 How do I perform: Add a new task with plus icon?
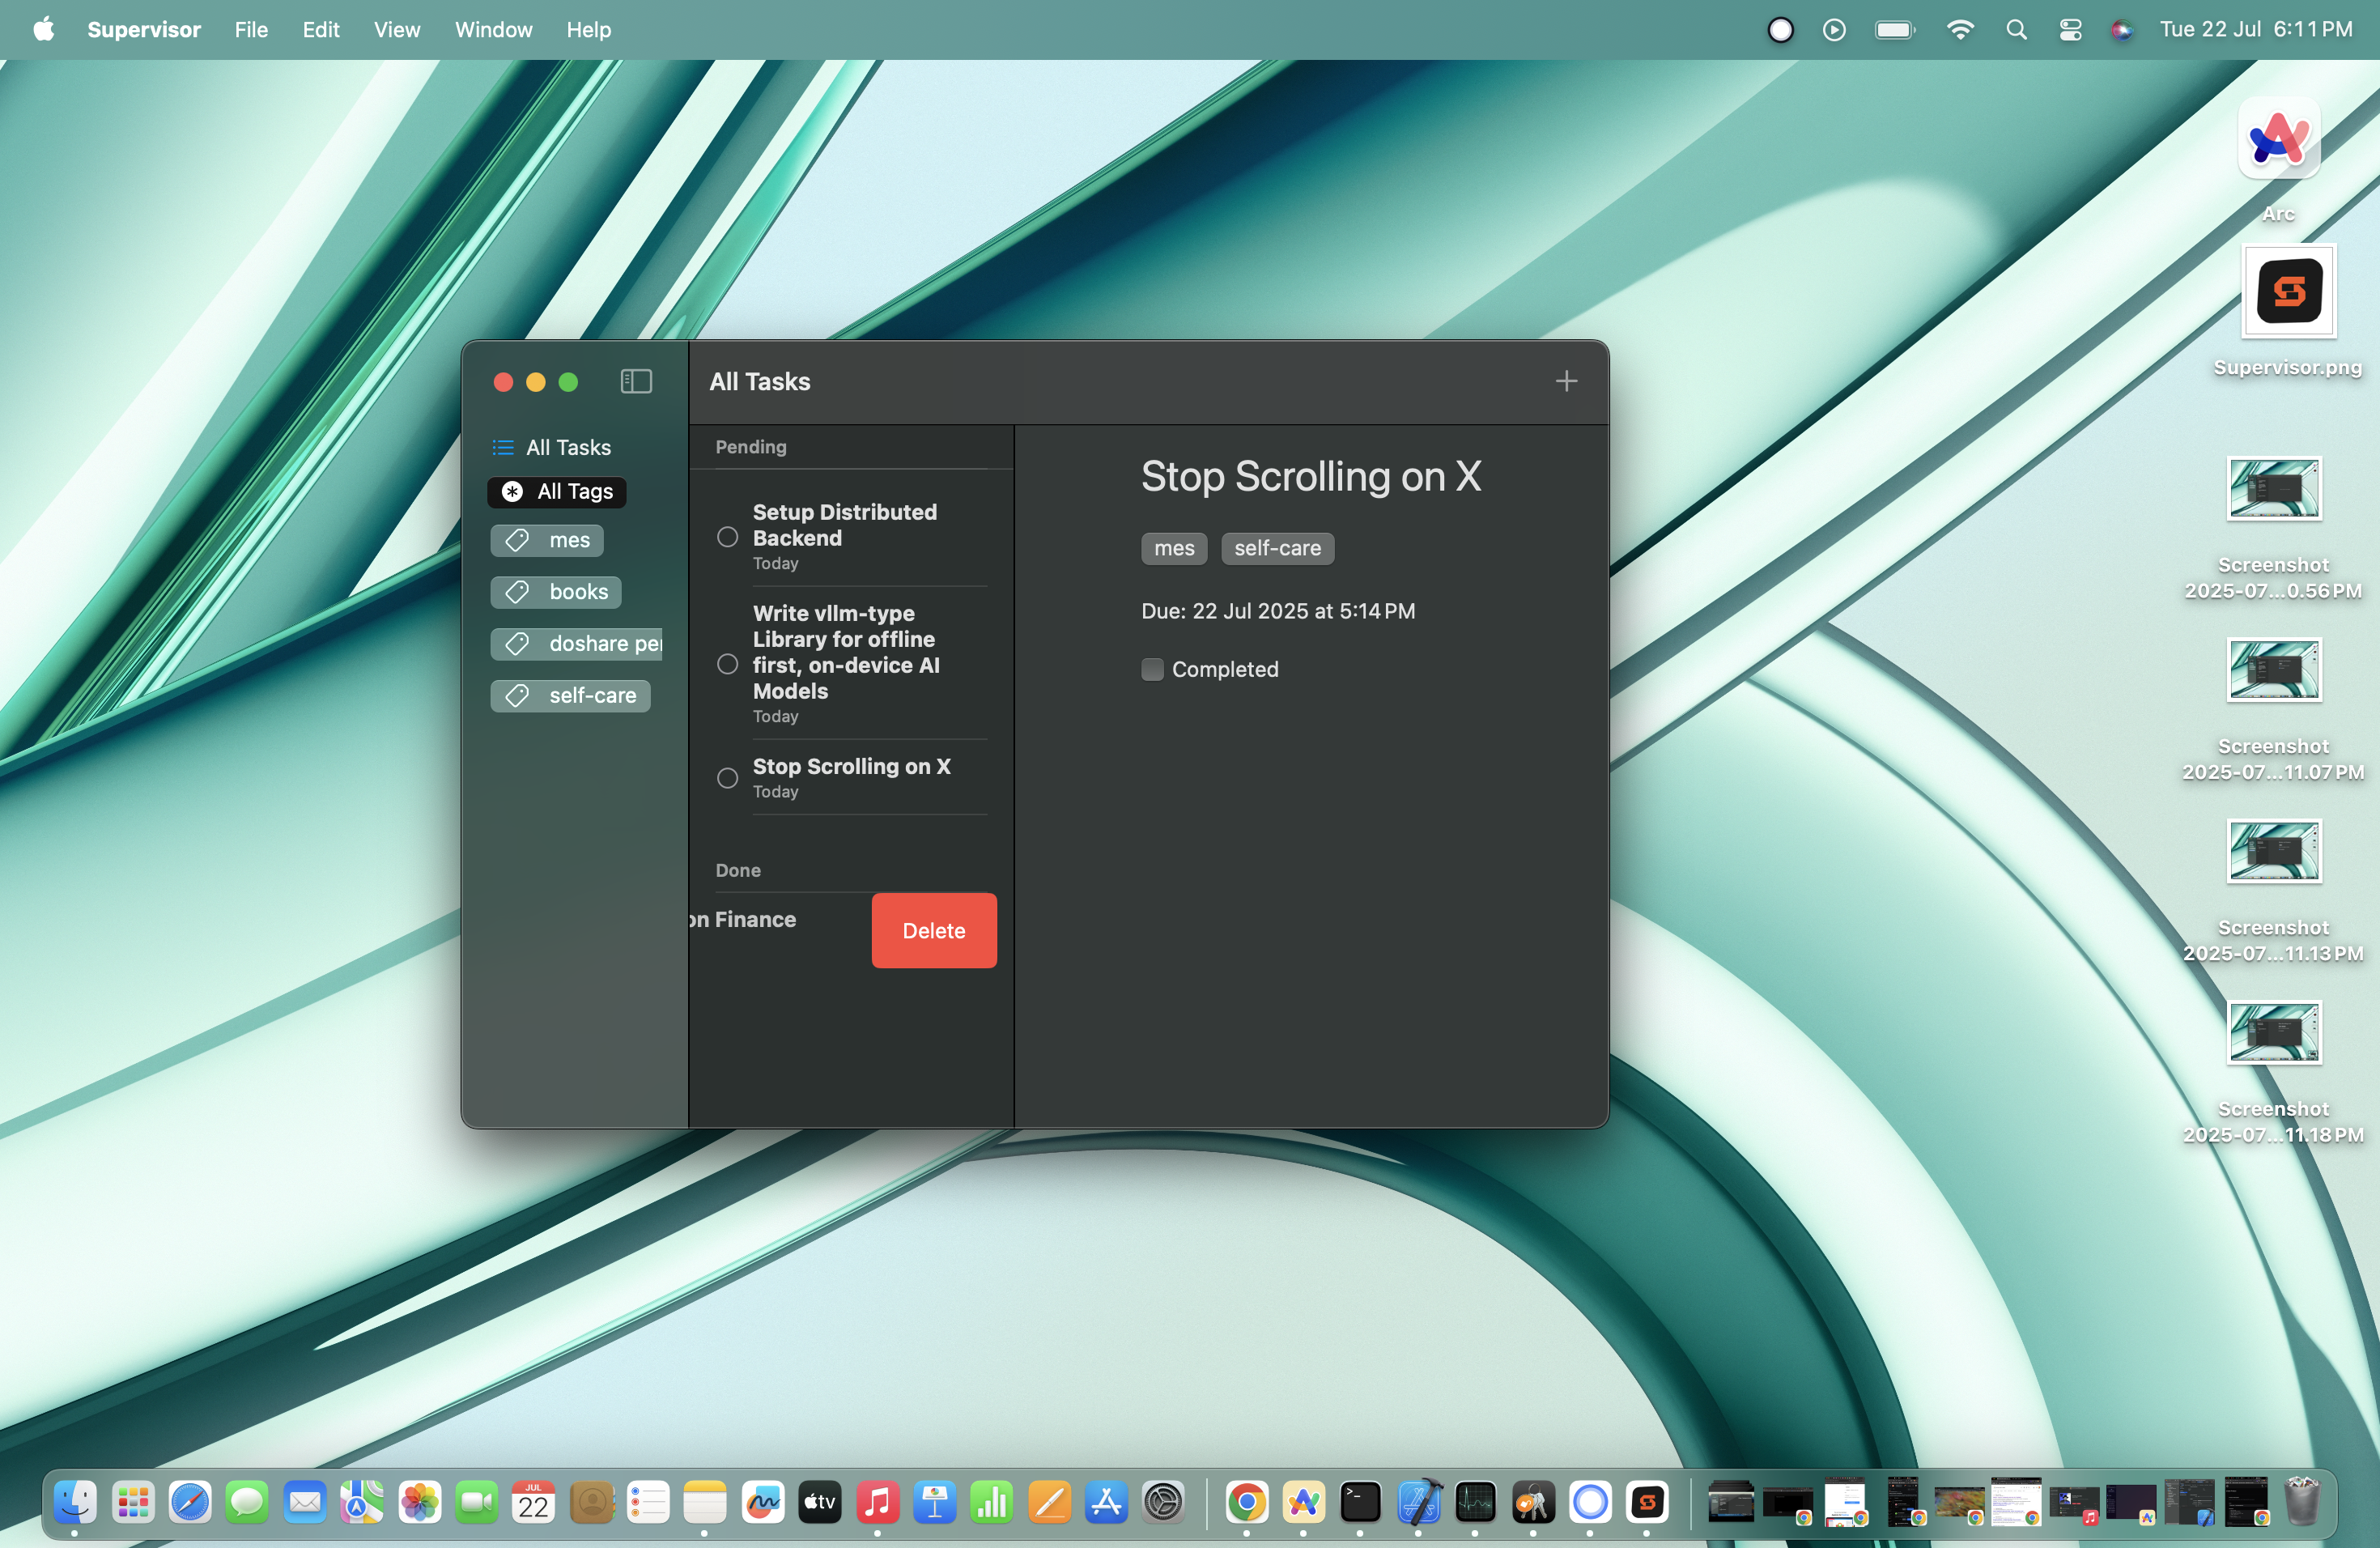pyautogui.click(x=1566, y=381)
